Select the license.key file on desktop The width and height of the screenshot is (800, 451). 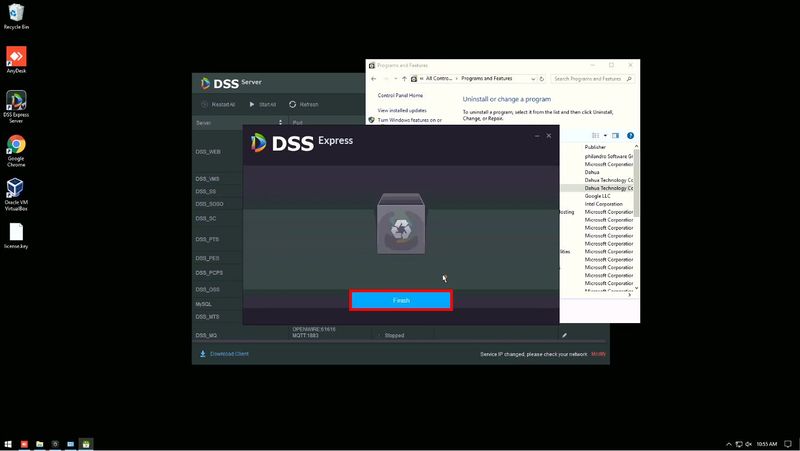tap(16, 236)
